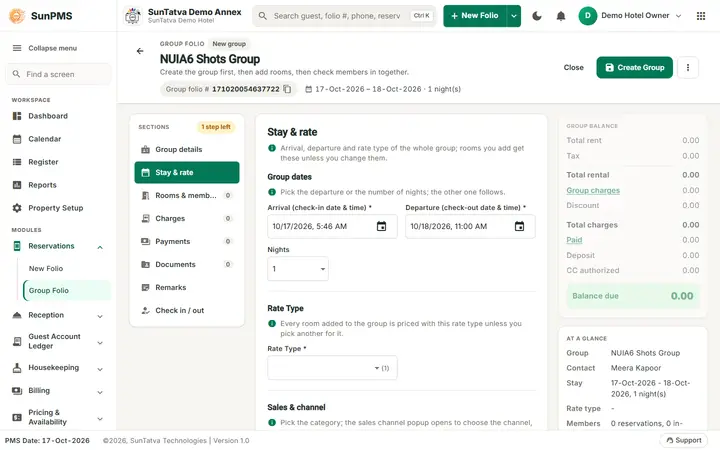Click the + New Folio button

pyautogui.click(x=475, y=16)
